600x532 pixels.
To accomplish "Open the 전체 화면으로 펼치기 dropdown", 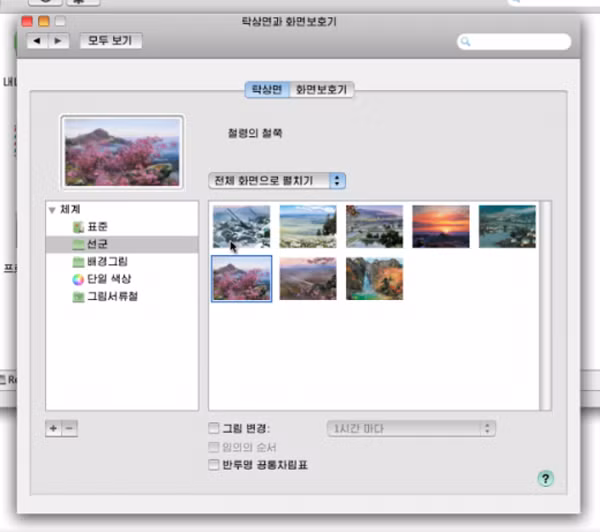I will point(277,180).
